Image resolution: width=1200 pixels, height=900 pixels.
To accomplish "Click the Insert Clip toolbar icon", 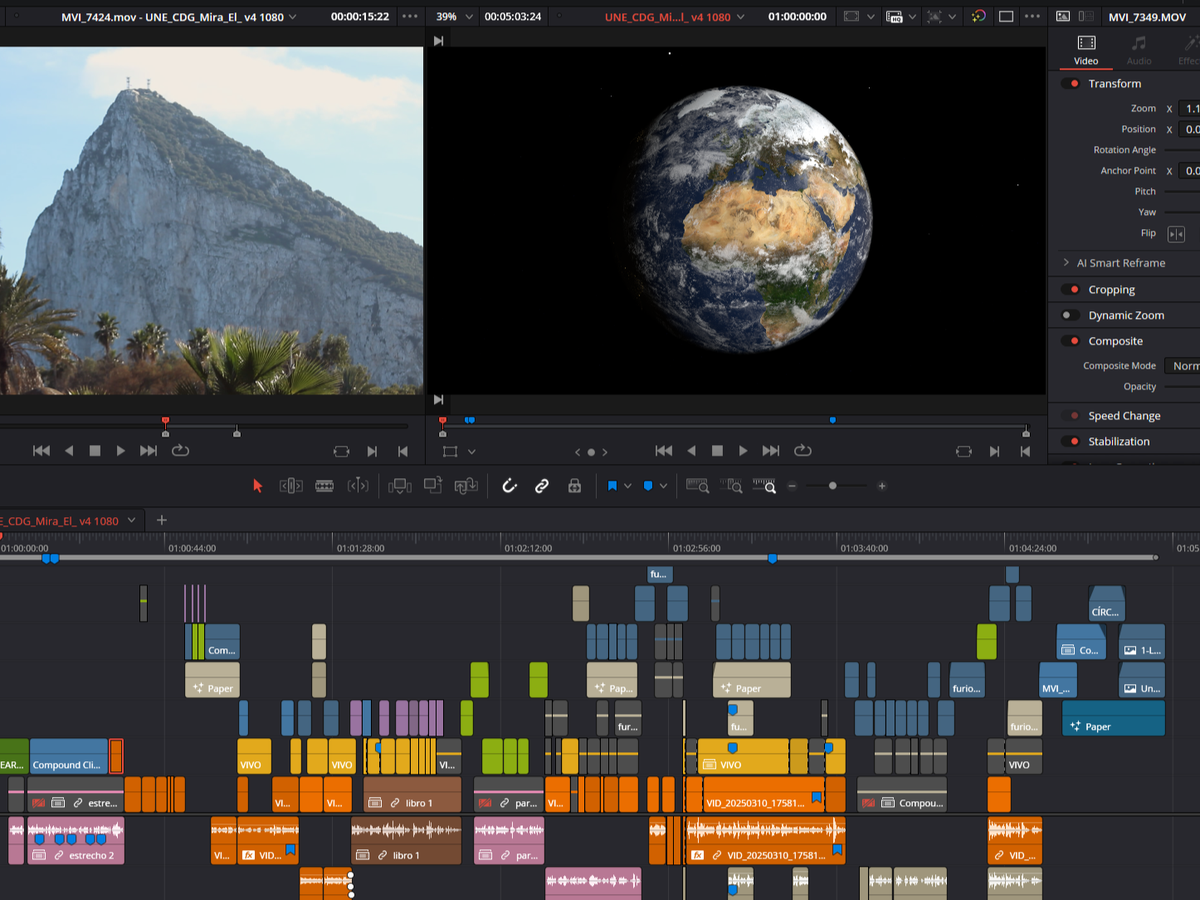I will 399,486.
